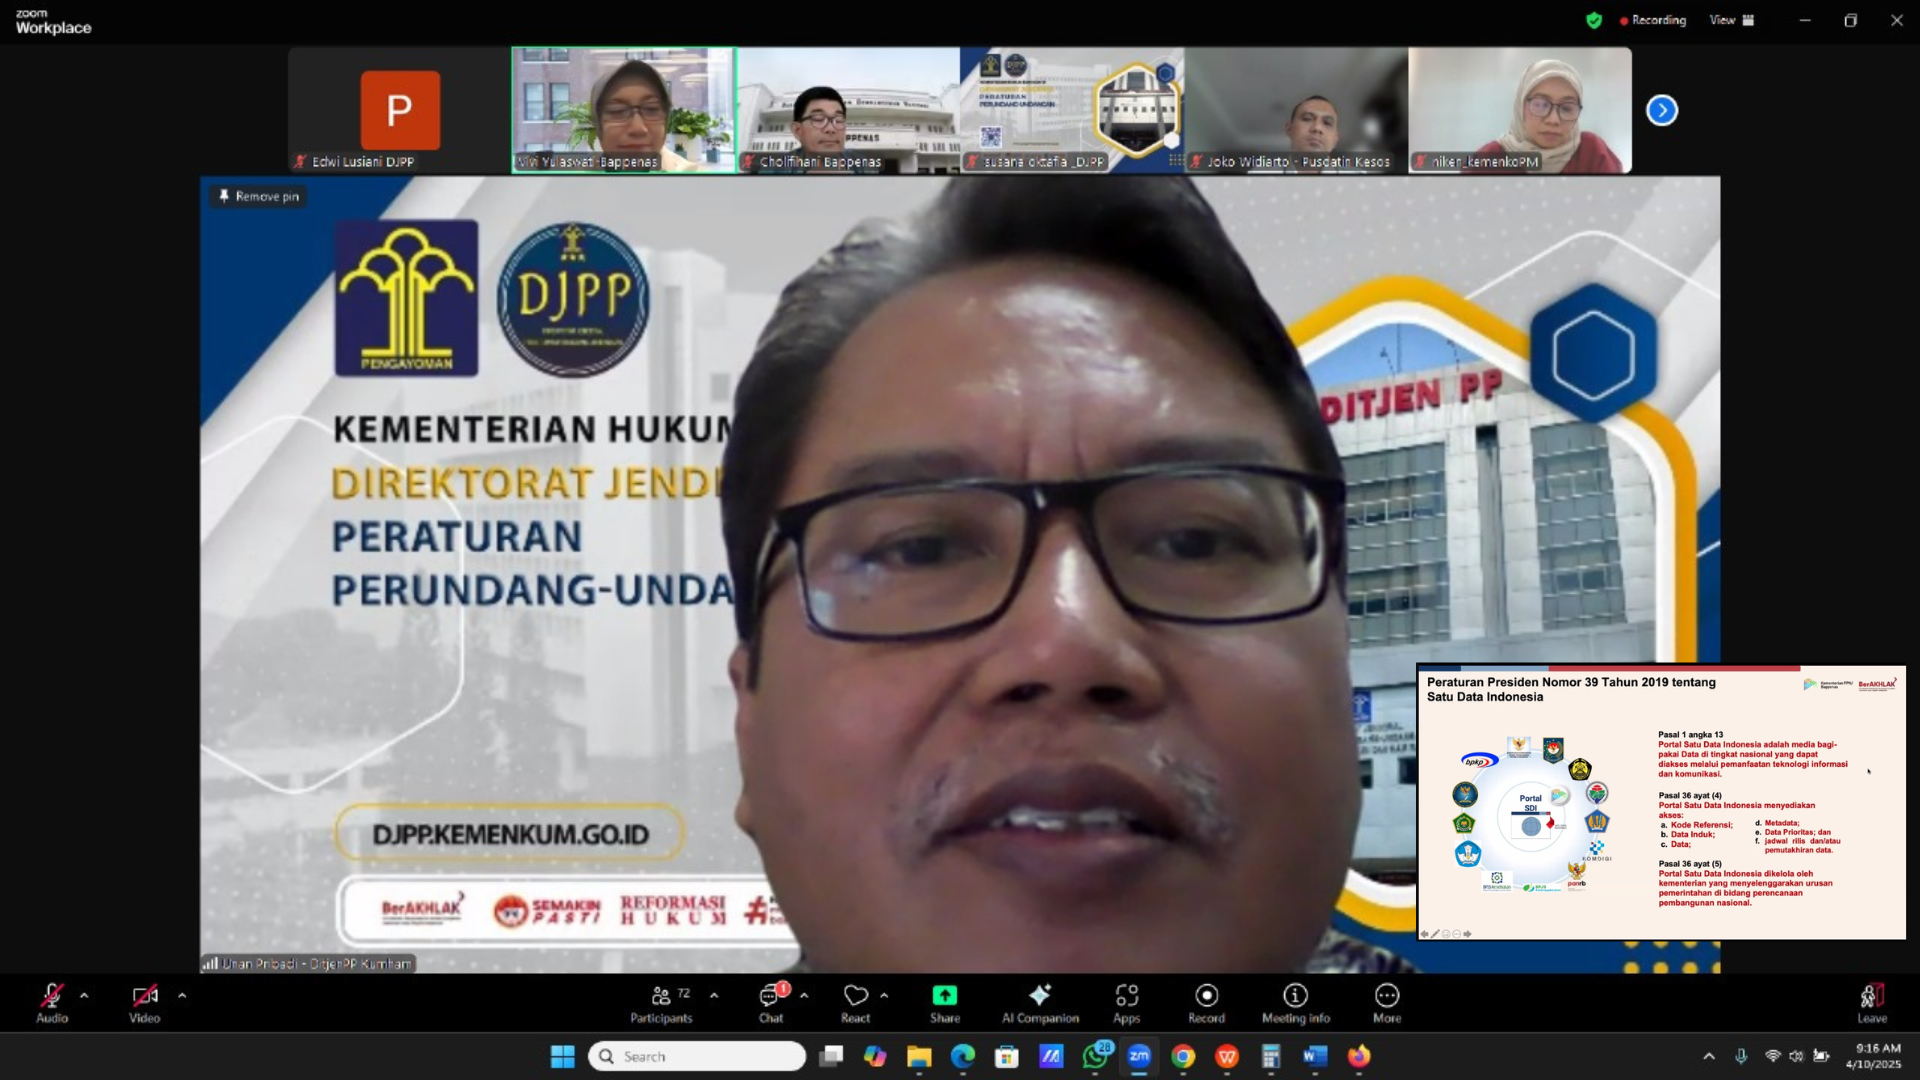Screen dimensions: 1920x1080
Task: Click the slide previous arrow icon
Action: tap(1424, 933)
